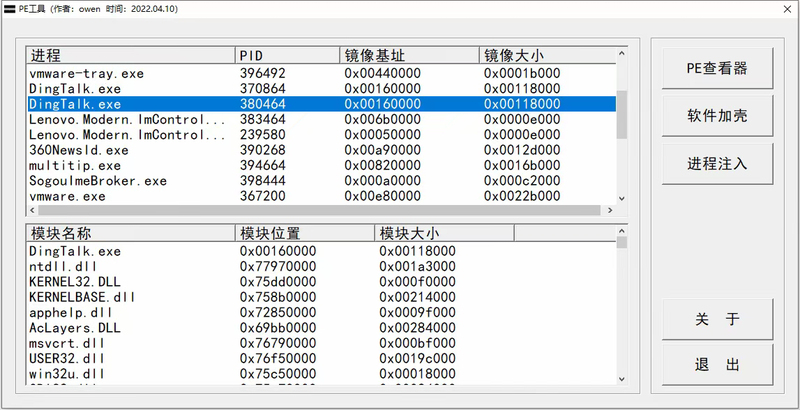Click module address 0x77970000
The width and height of the screenshot is (800, 410).
click(x=278, y=266)
